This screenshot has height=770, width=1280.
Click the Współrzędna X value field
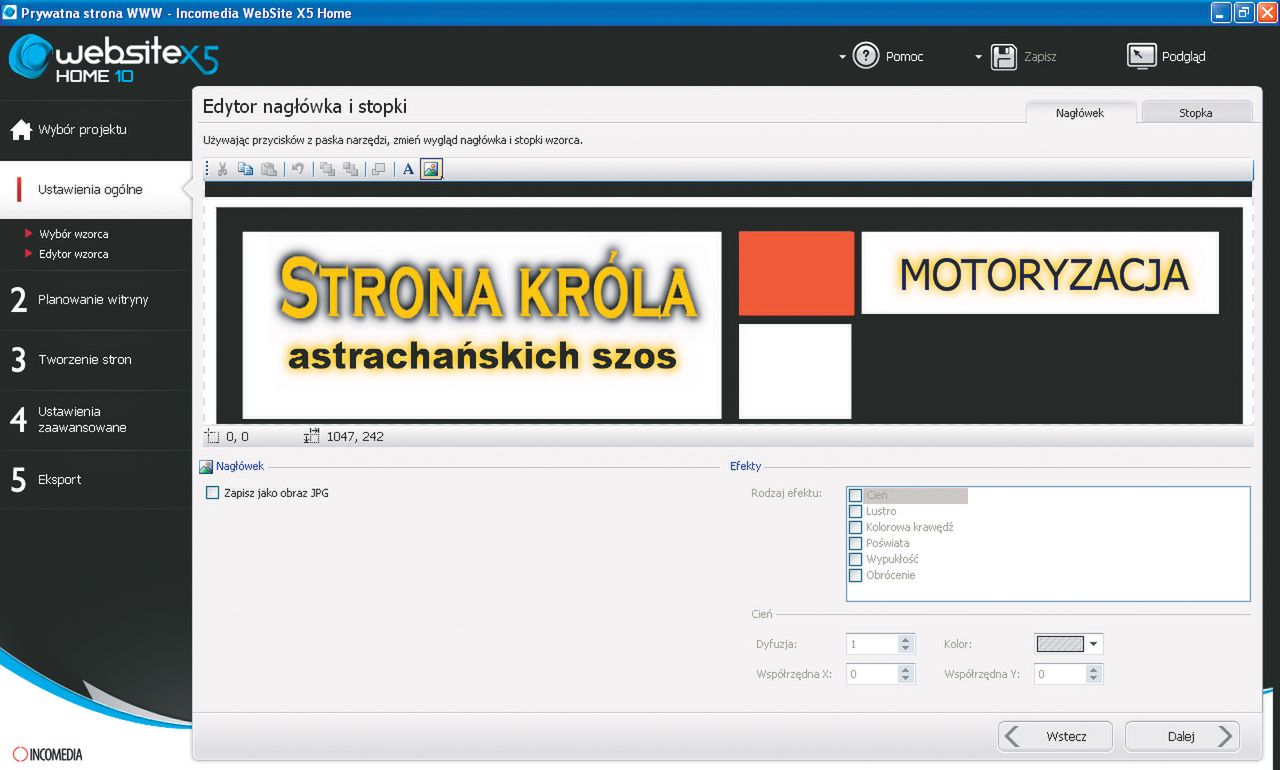coord(872,674)
